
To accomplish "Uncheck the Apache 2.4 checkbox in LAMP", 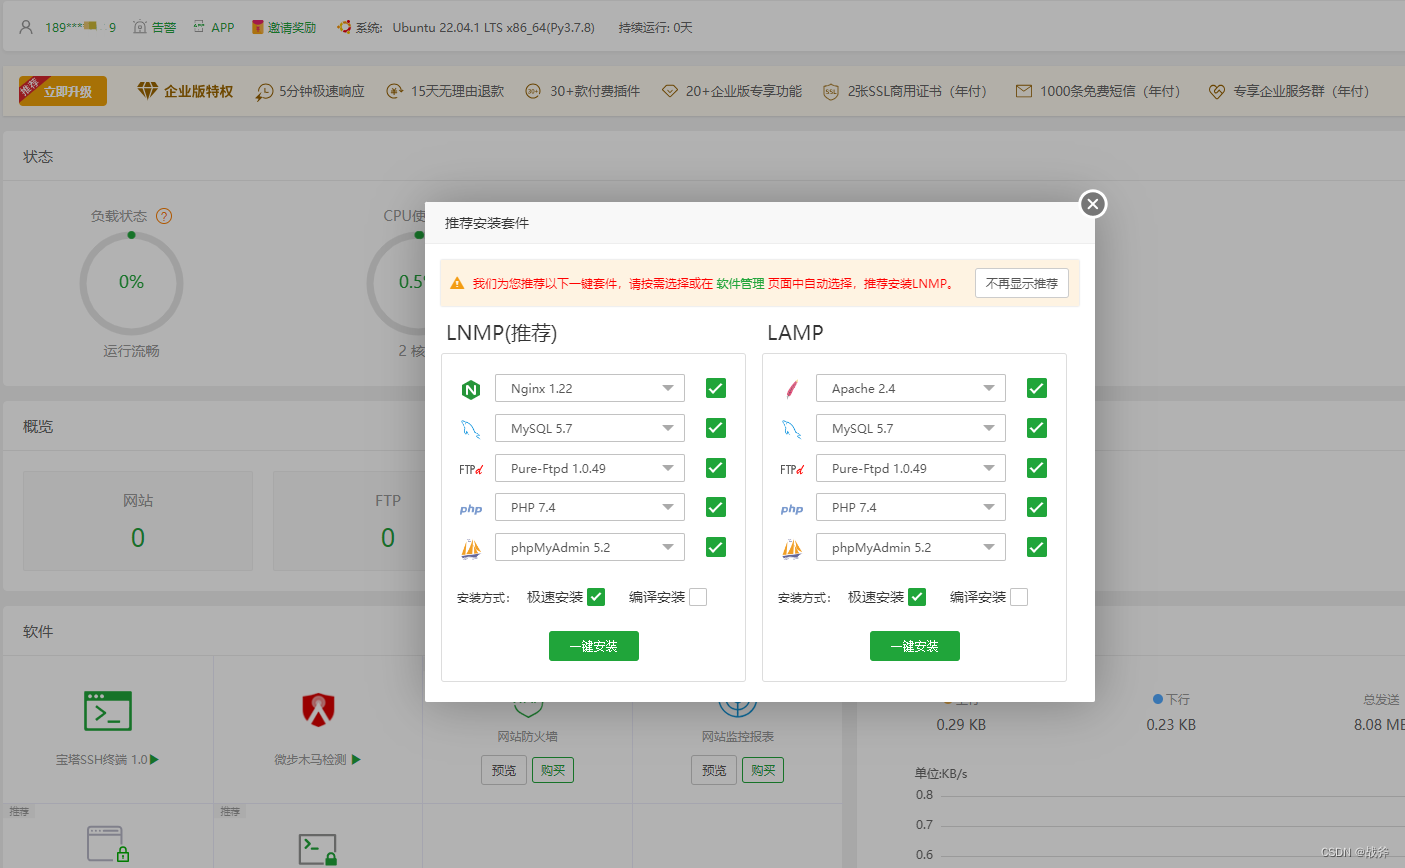I will tap(1037, 388).
